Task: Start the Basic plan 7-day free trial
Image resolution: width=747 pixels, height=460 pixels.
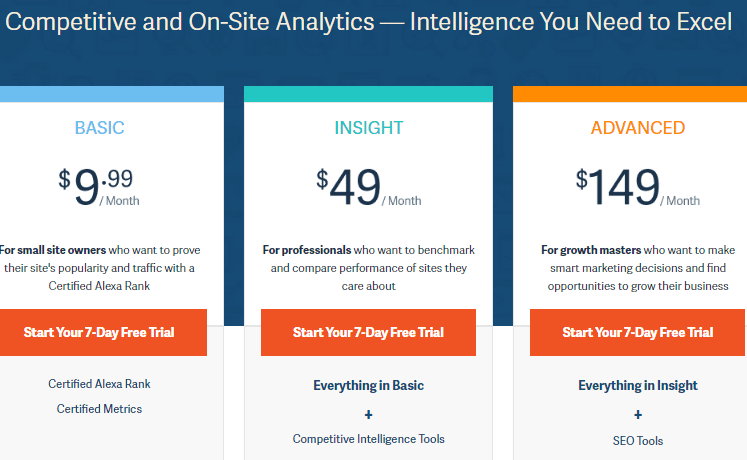Action: coord(100,332)
